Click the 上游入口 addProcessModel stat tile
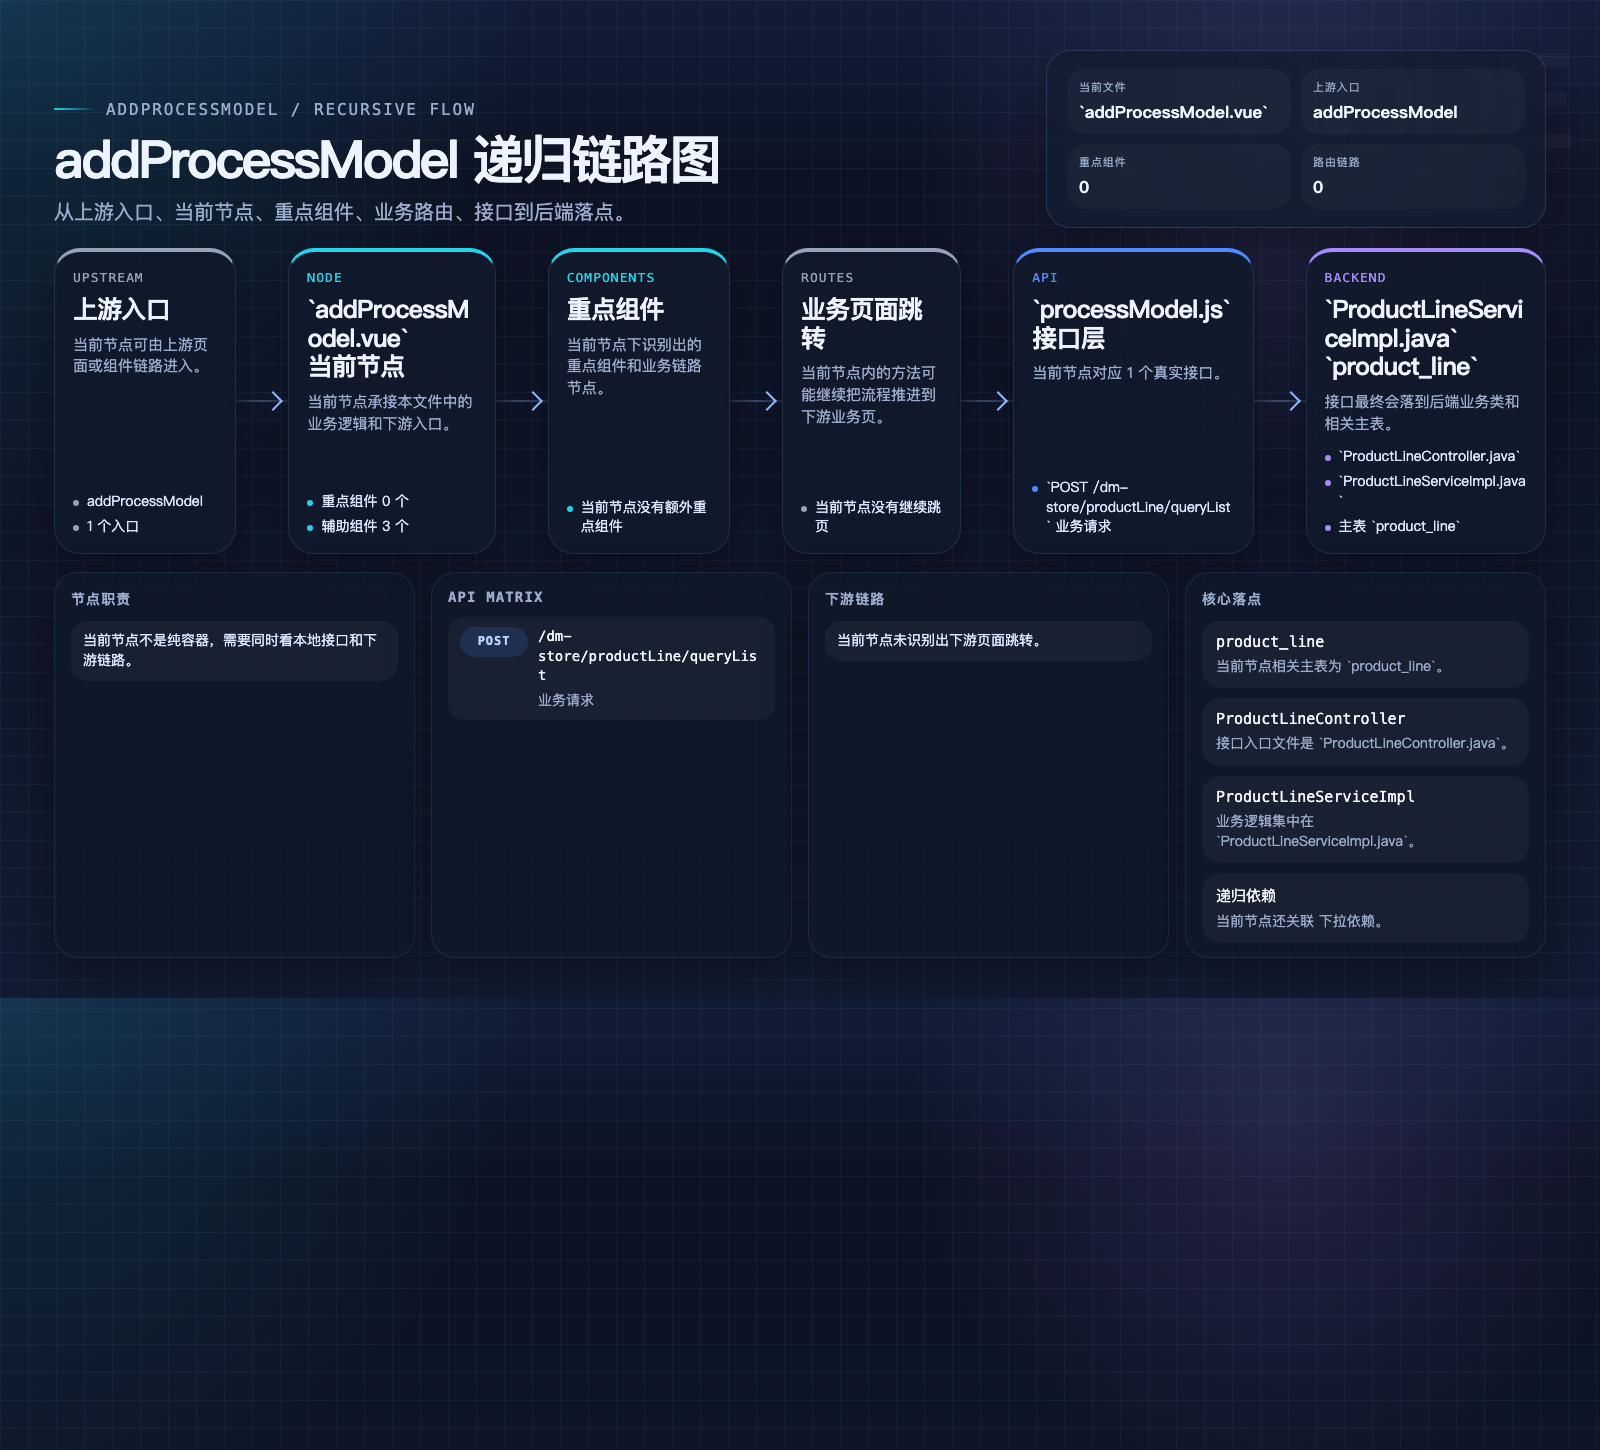This screenshot has width=1600, height=1450. (1413, 101)
